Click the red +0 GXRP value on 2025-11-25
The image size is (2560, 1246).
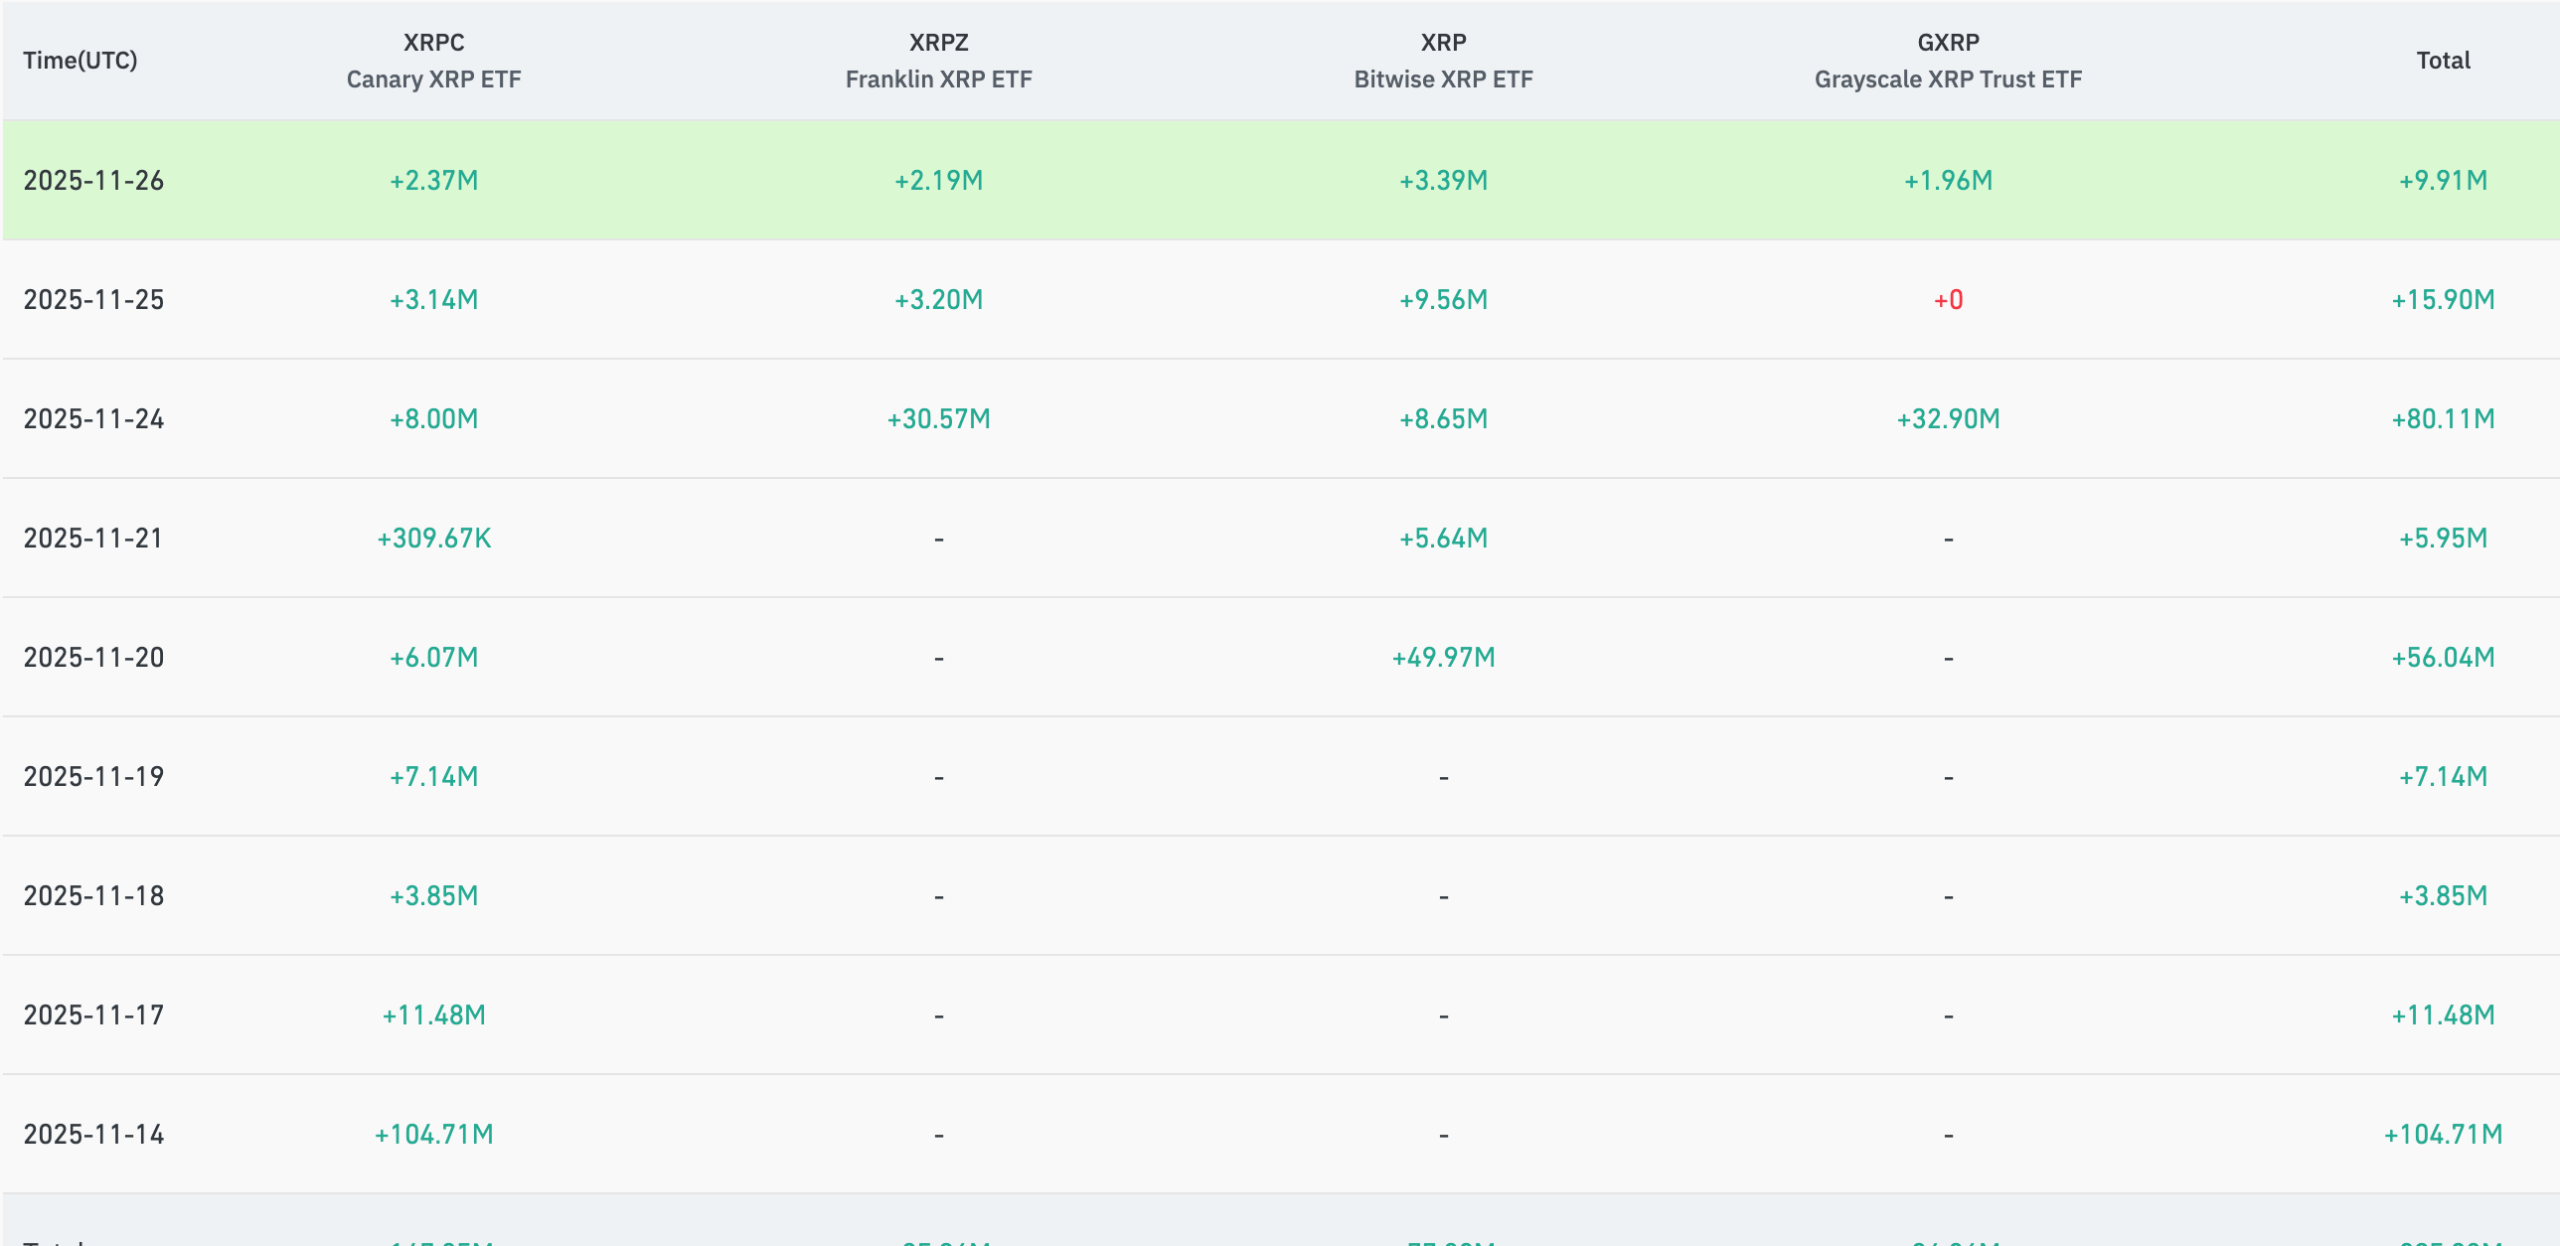[1948, 299]
